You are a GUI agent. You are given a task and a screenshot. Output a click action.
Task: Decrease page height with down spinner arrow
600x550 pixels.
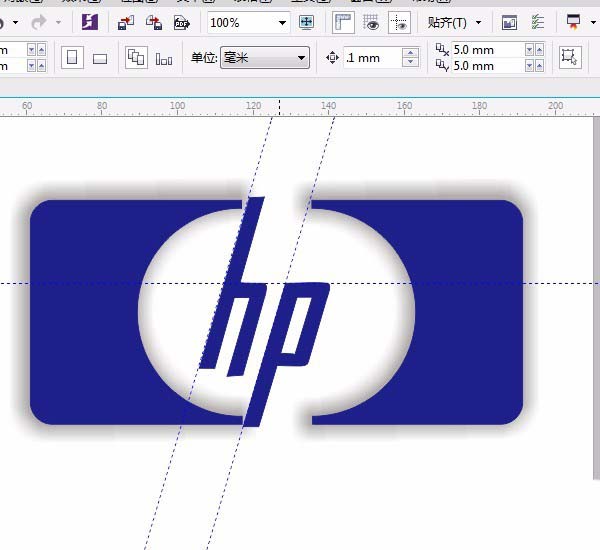pos(31,66)
